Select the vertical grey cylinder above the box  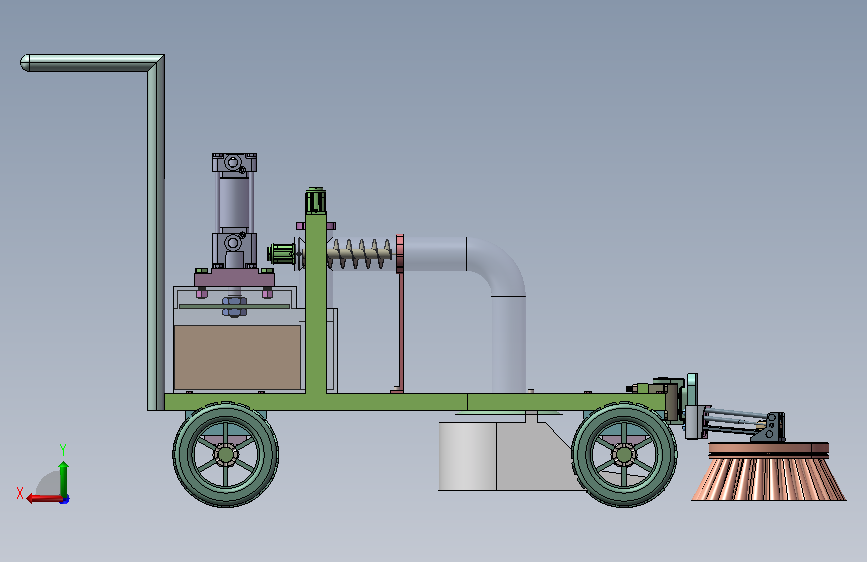coord(234,203)
